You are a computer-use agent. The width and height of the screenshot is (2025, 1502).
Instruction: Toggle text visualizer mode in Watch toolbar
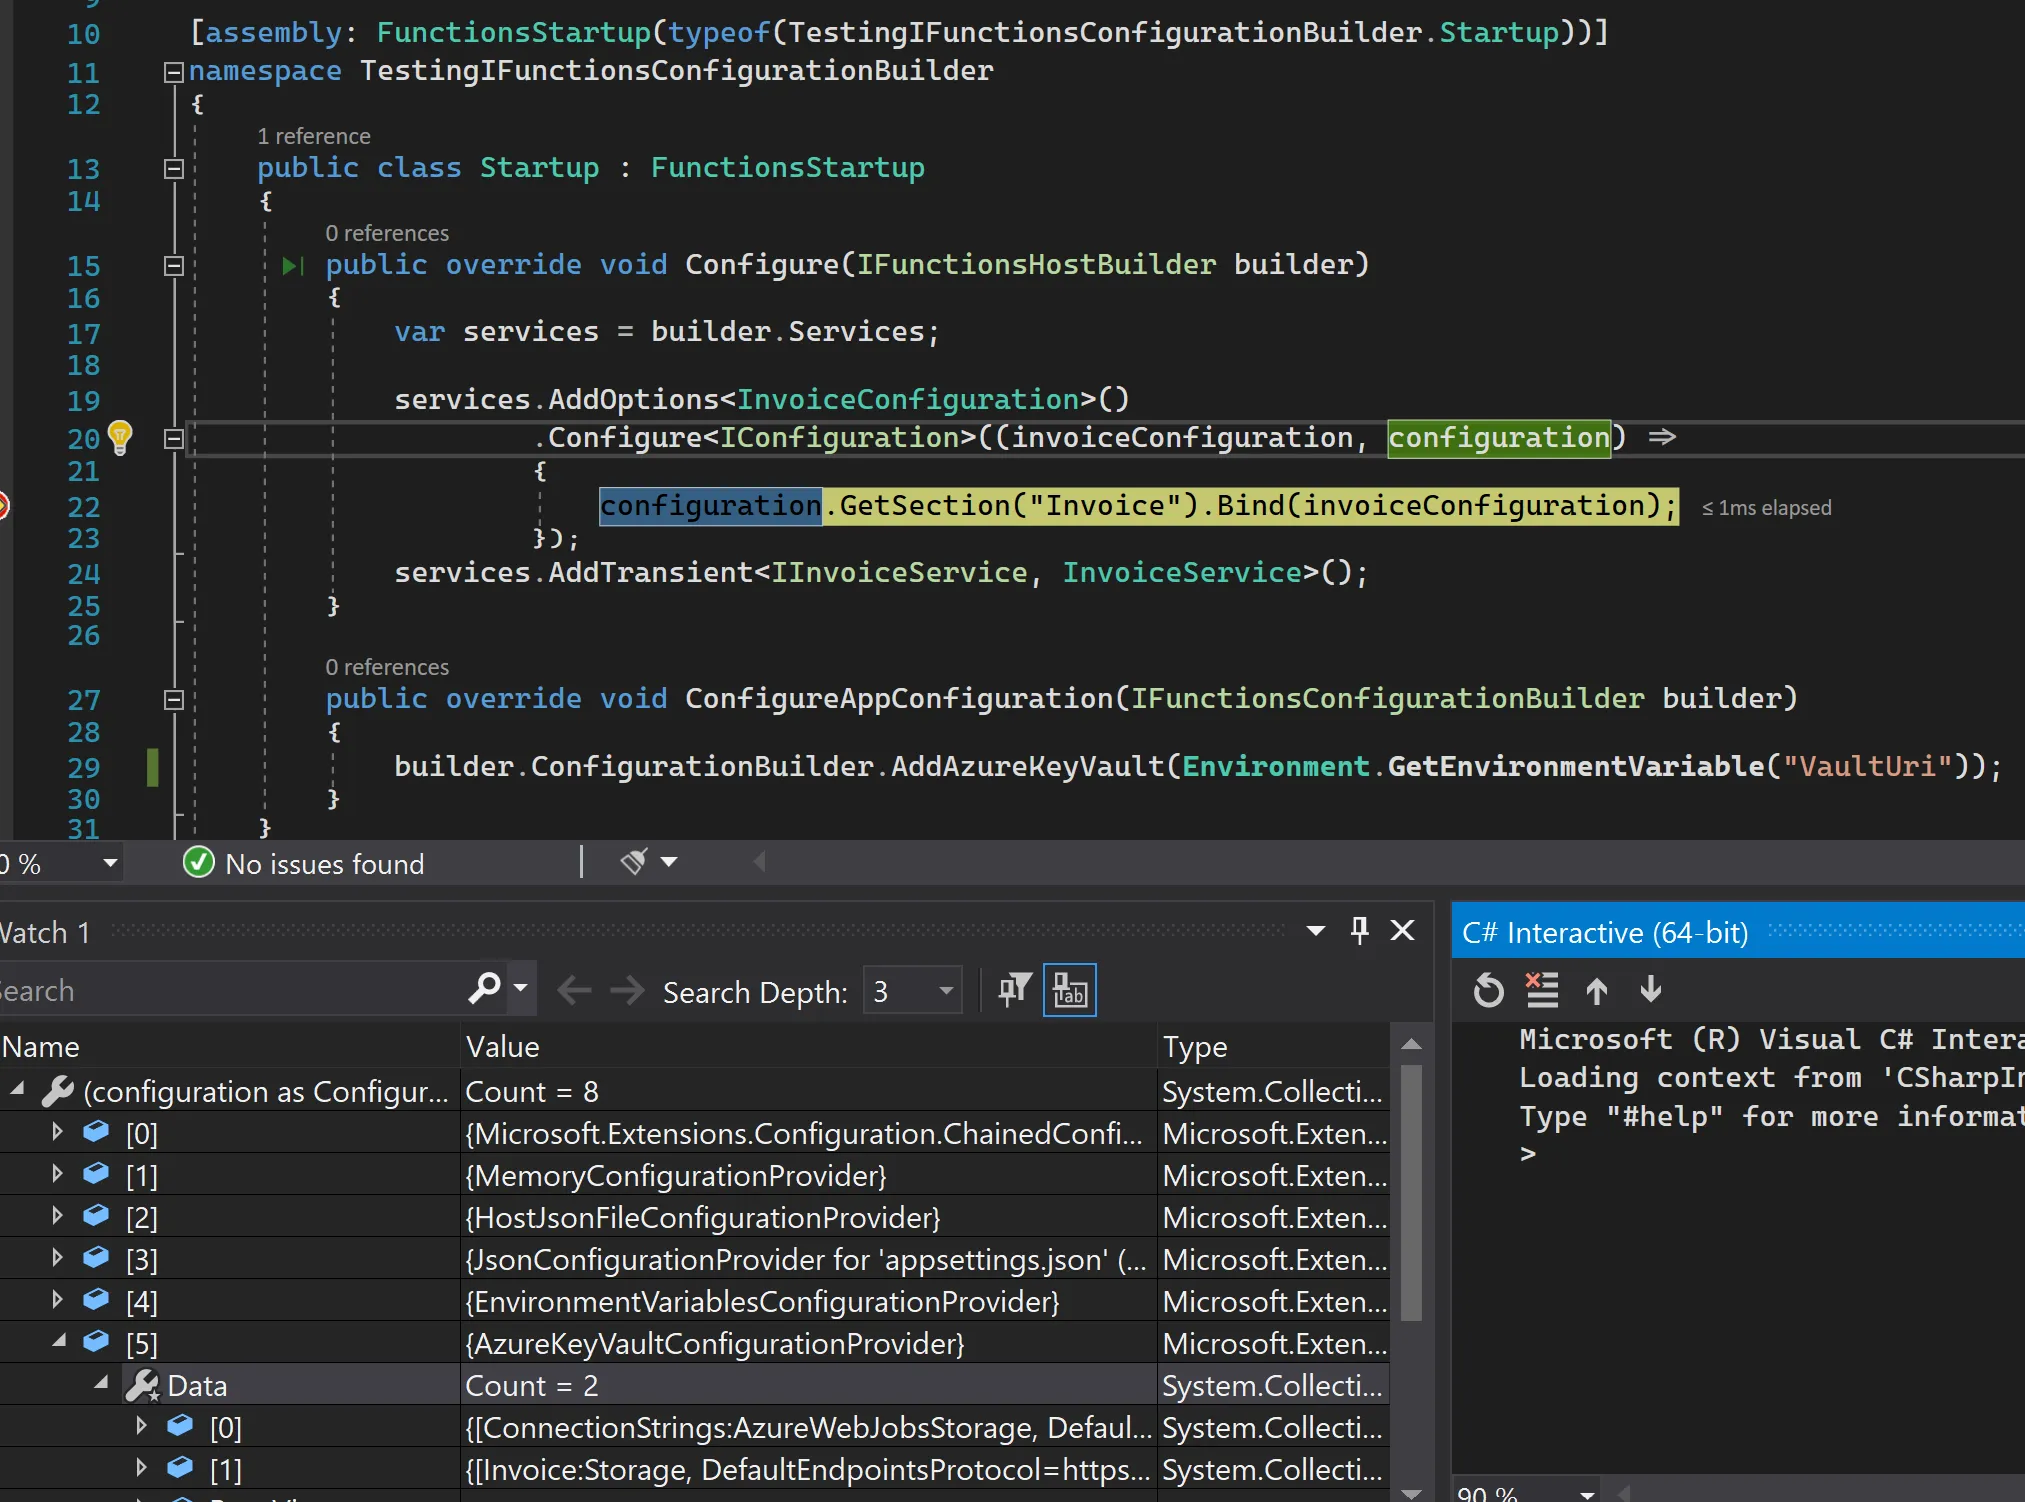click(1069, 989)
